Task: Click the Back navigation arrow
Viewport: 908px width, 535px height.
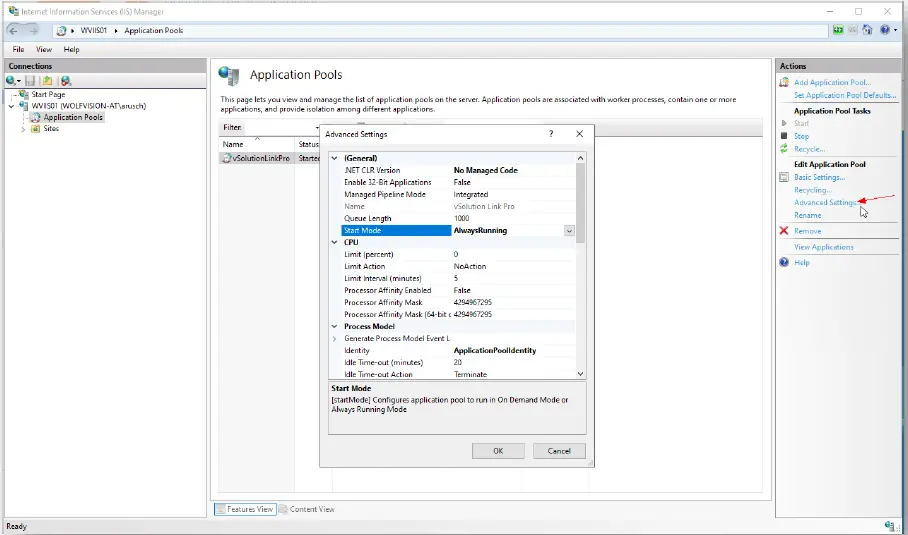Action: (x=13, y=30)
